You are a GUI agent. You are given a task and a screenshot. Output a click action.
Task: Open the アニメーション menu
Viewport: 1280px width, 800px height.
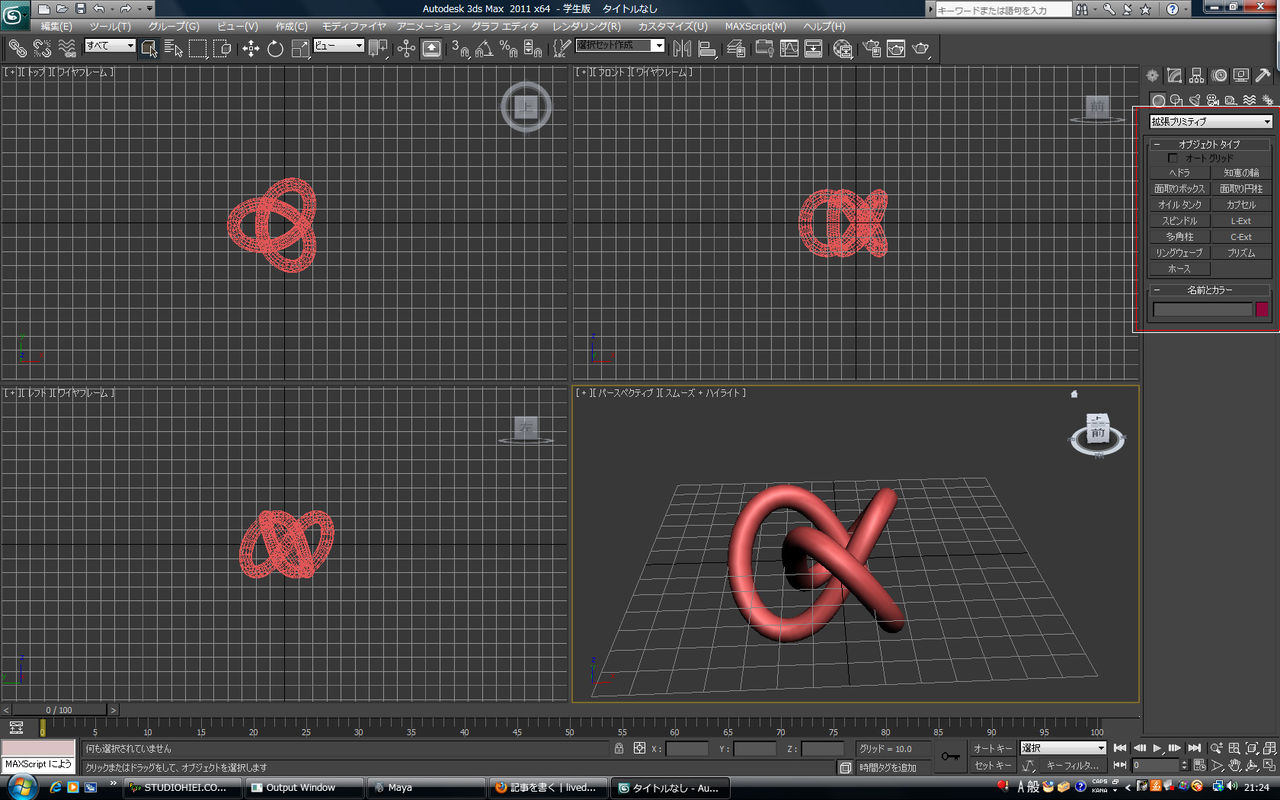click(x=428, y=26)
